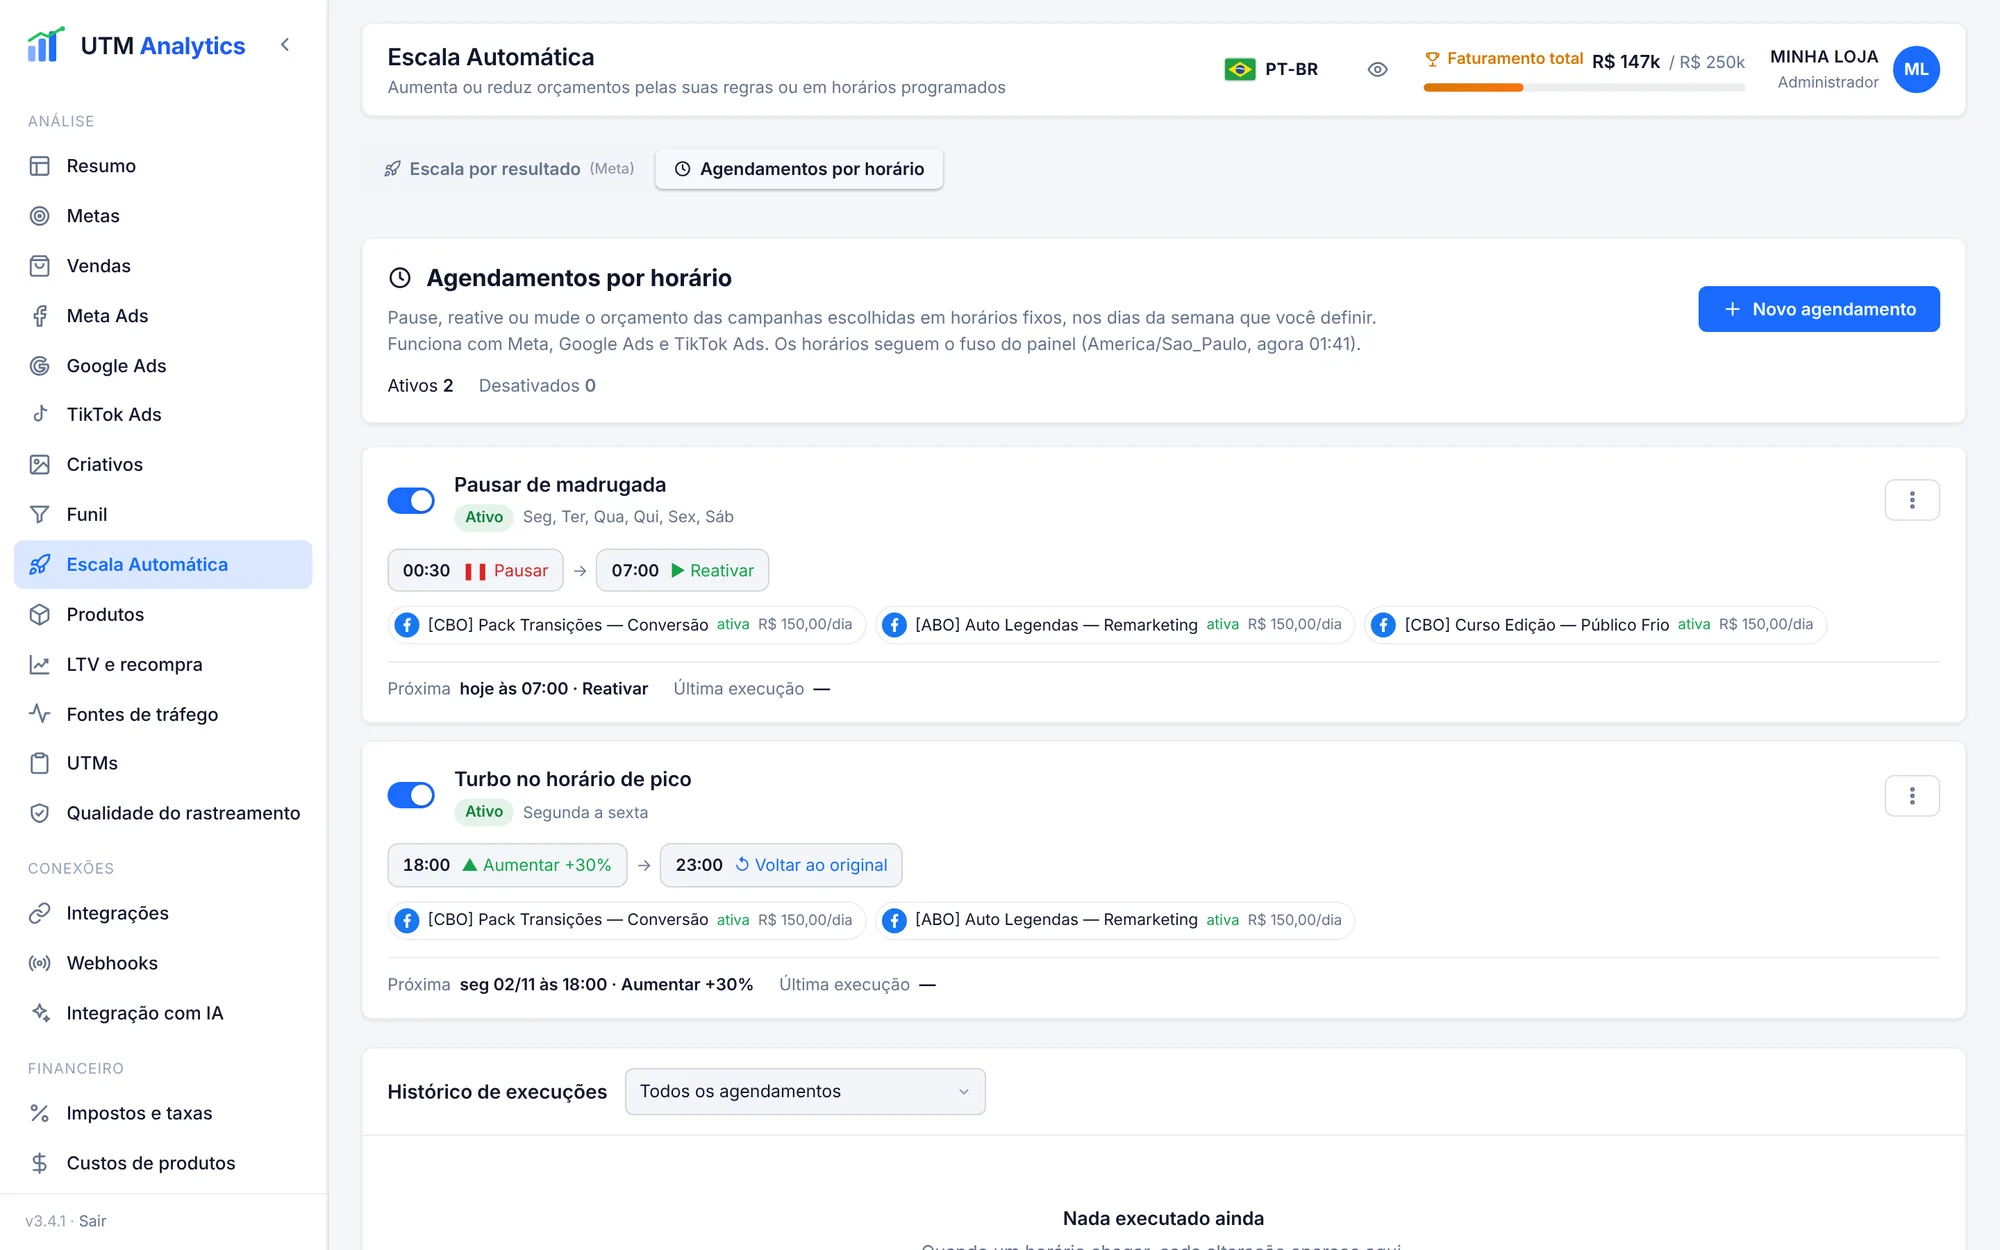This screenshot has height=1250, width=2000.
Task: Switch to Escala por resultado tab
Action: (509, 169)
